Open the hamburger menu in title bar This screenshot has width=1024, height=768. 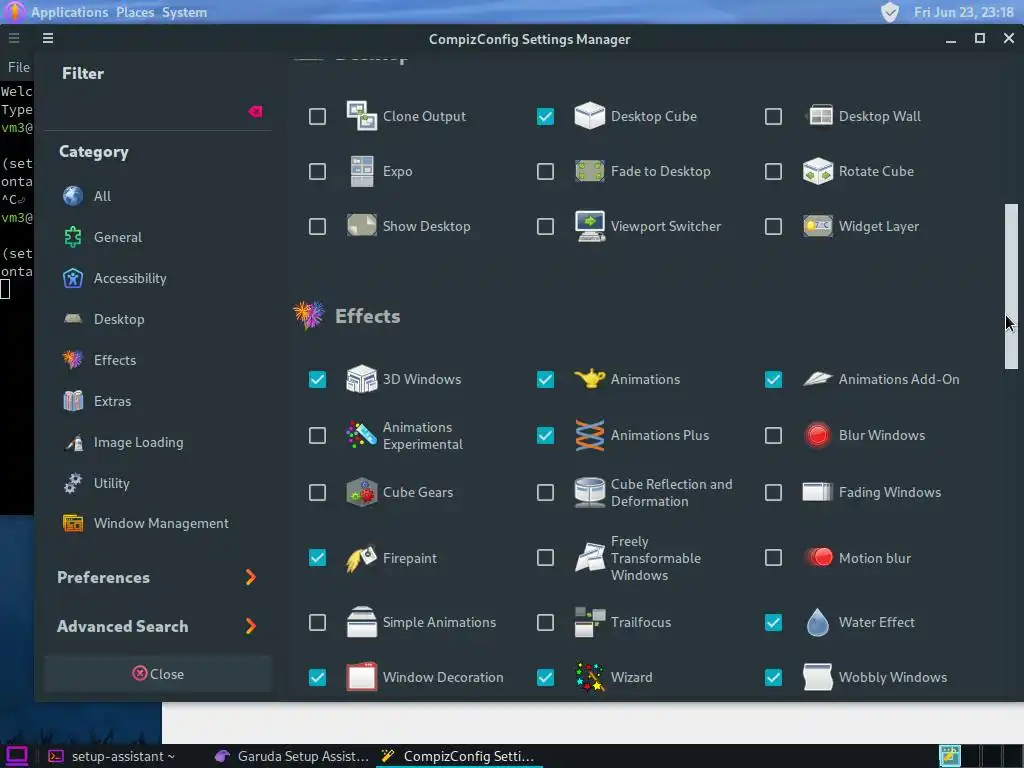48,39
